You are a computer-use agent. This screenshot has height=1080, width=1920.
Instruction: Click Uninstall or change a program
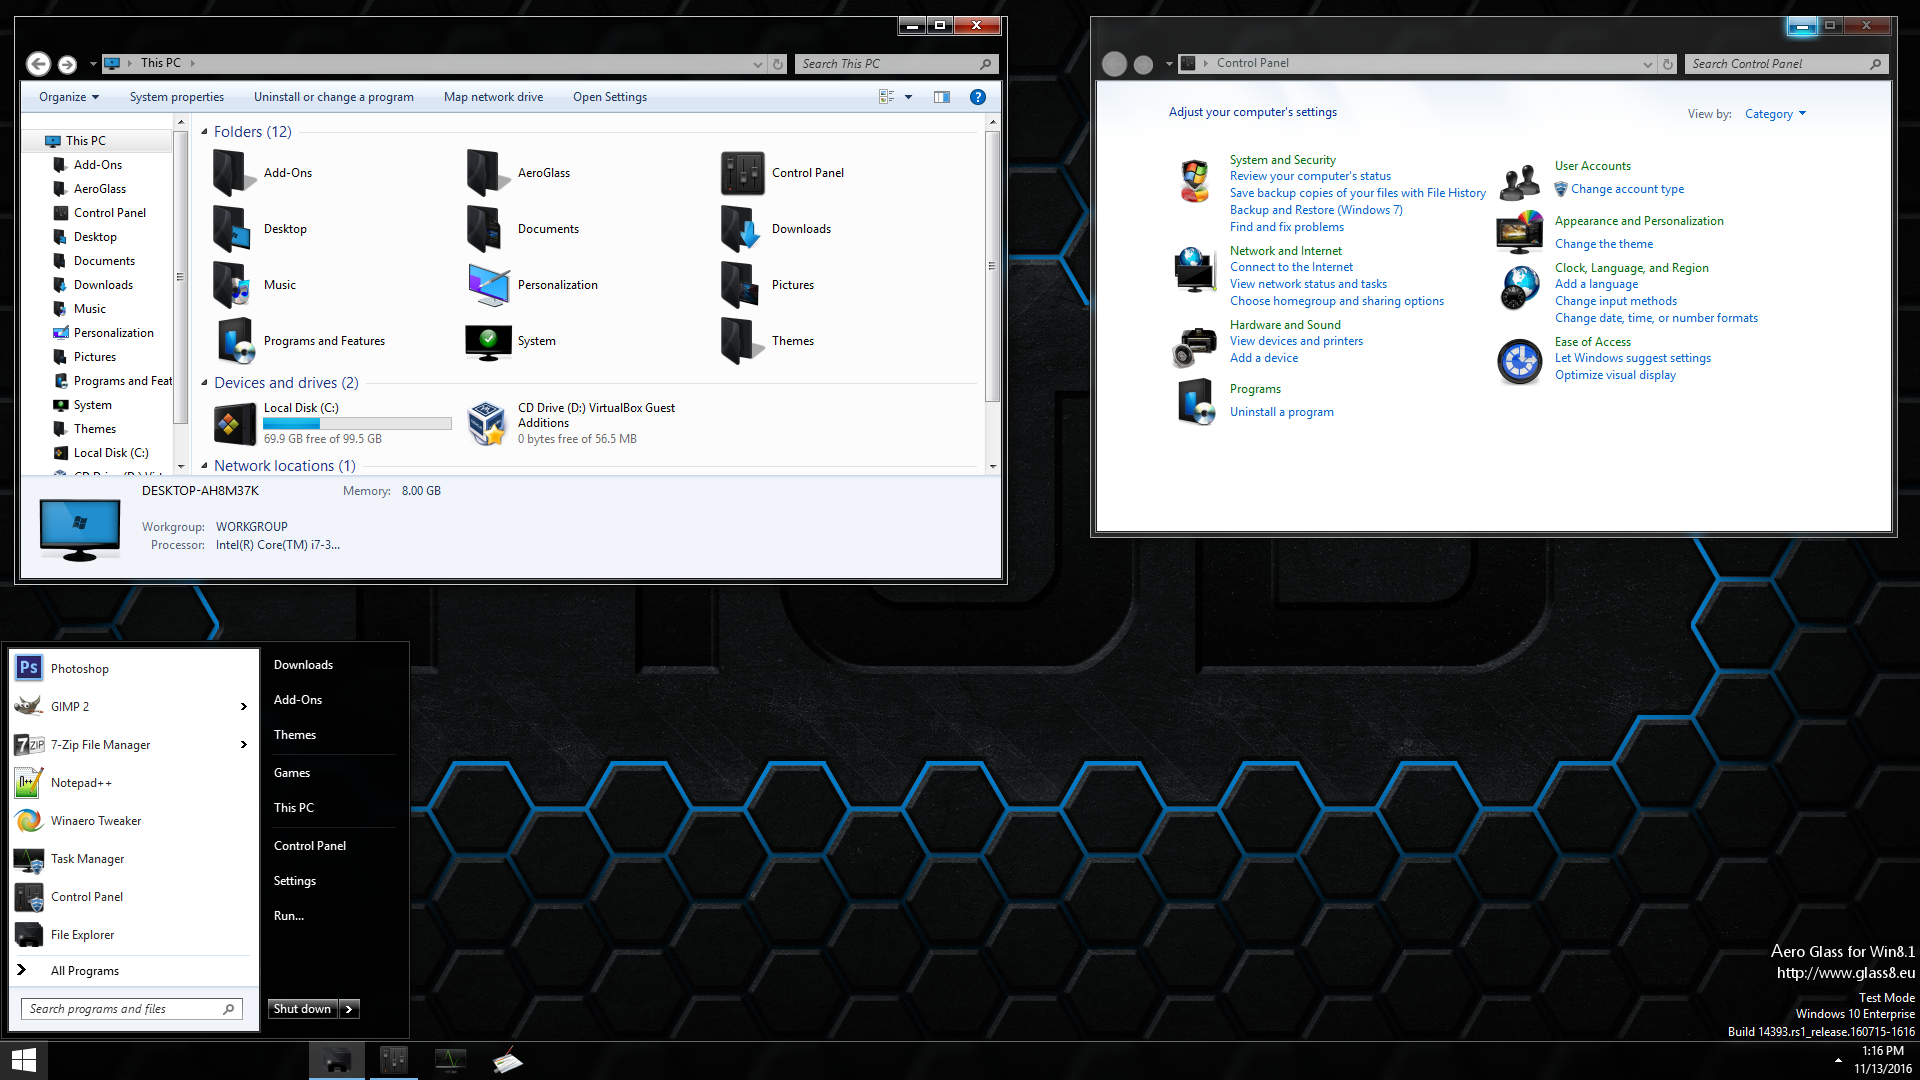(334, 97)
